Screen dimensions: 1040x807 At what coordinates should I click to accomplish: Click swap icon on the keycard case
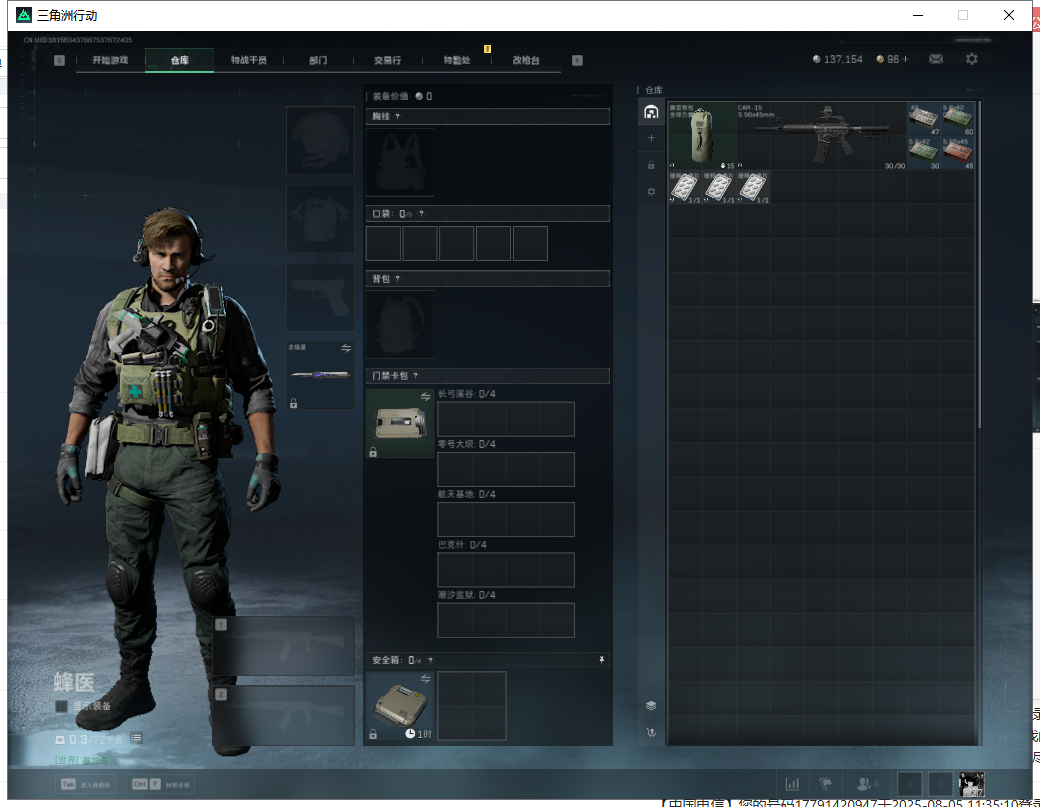[426, 397]
